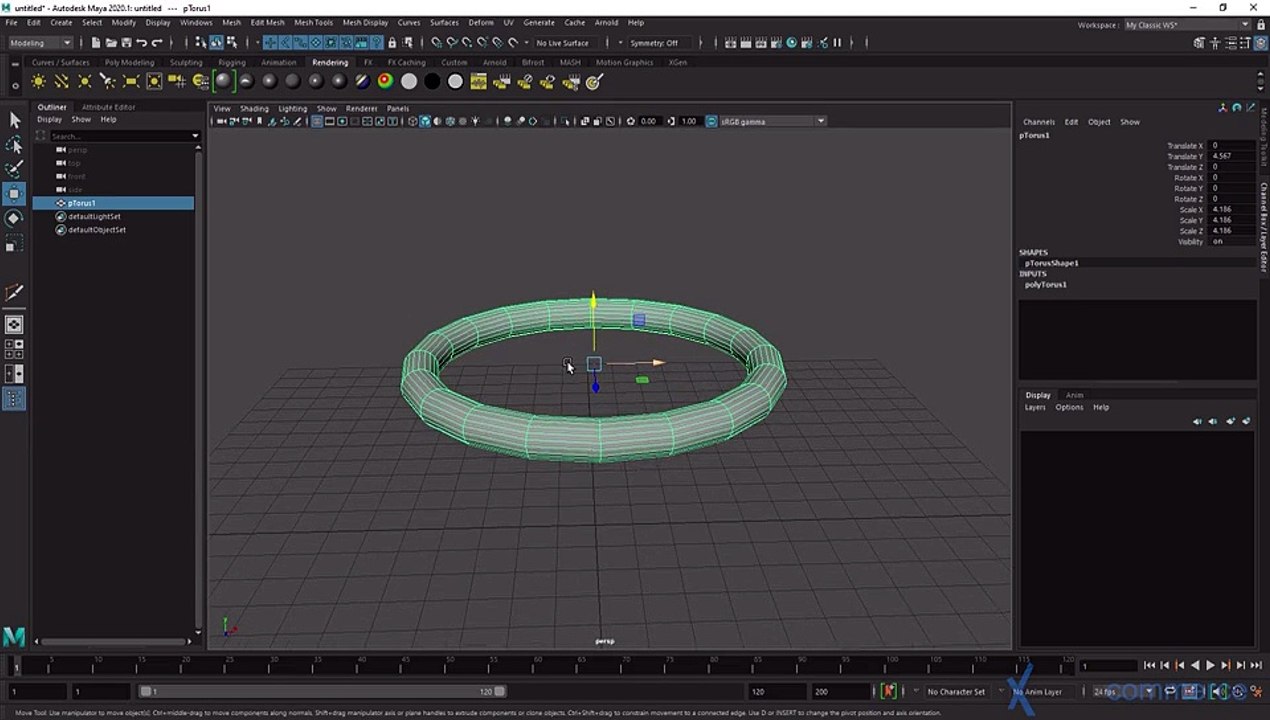This screenshot has height=720, width=1270.
Task: Choose the Paint selection tool
Action: (x=14, y=169)
